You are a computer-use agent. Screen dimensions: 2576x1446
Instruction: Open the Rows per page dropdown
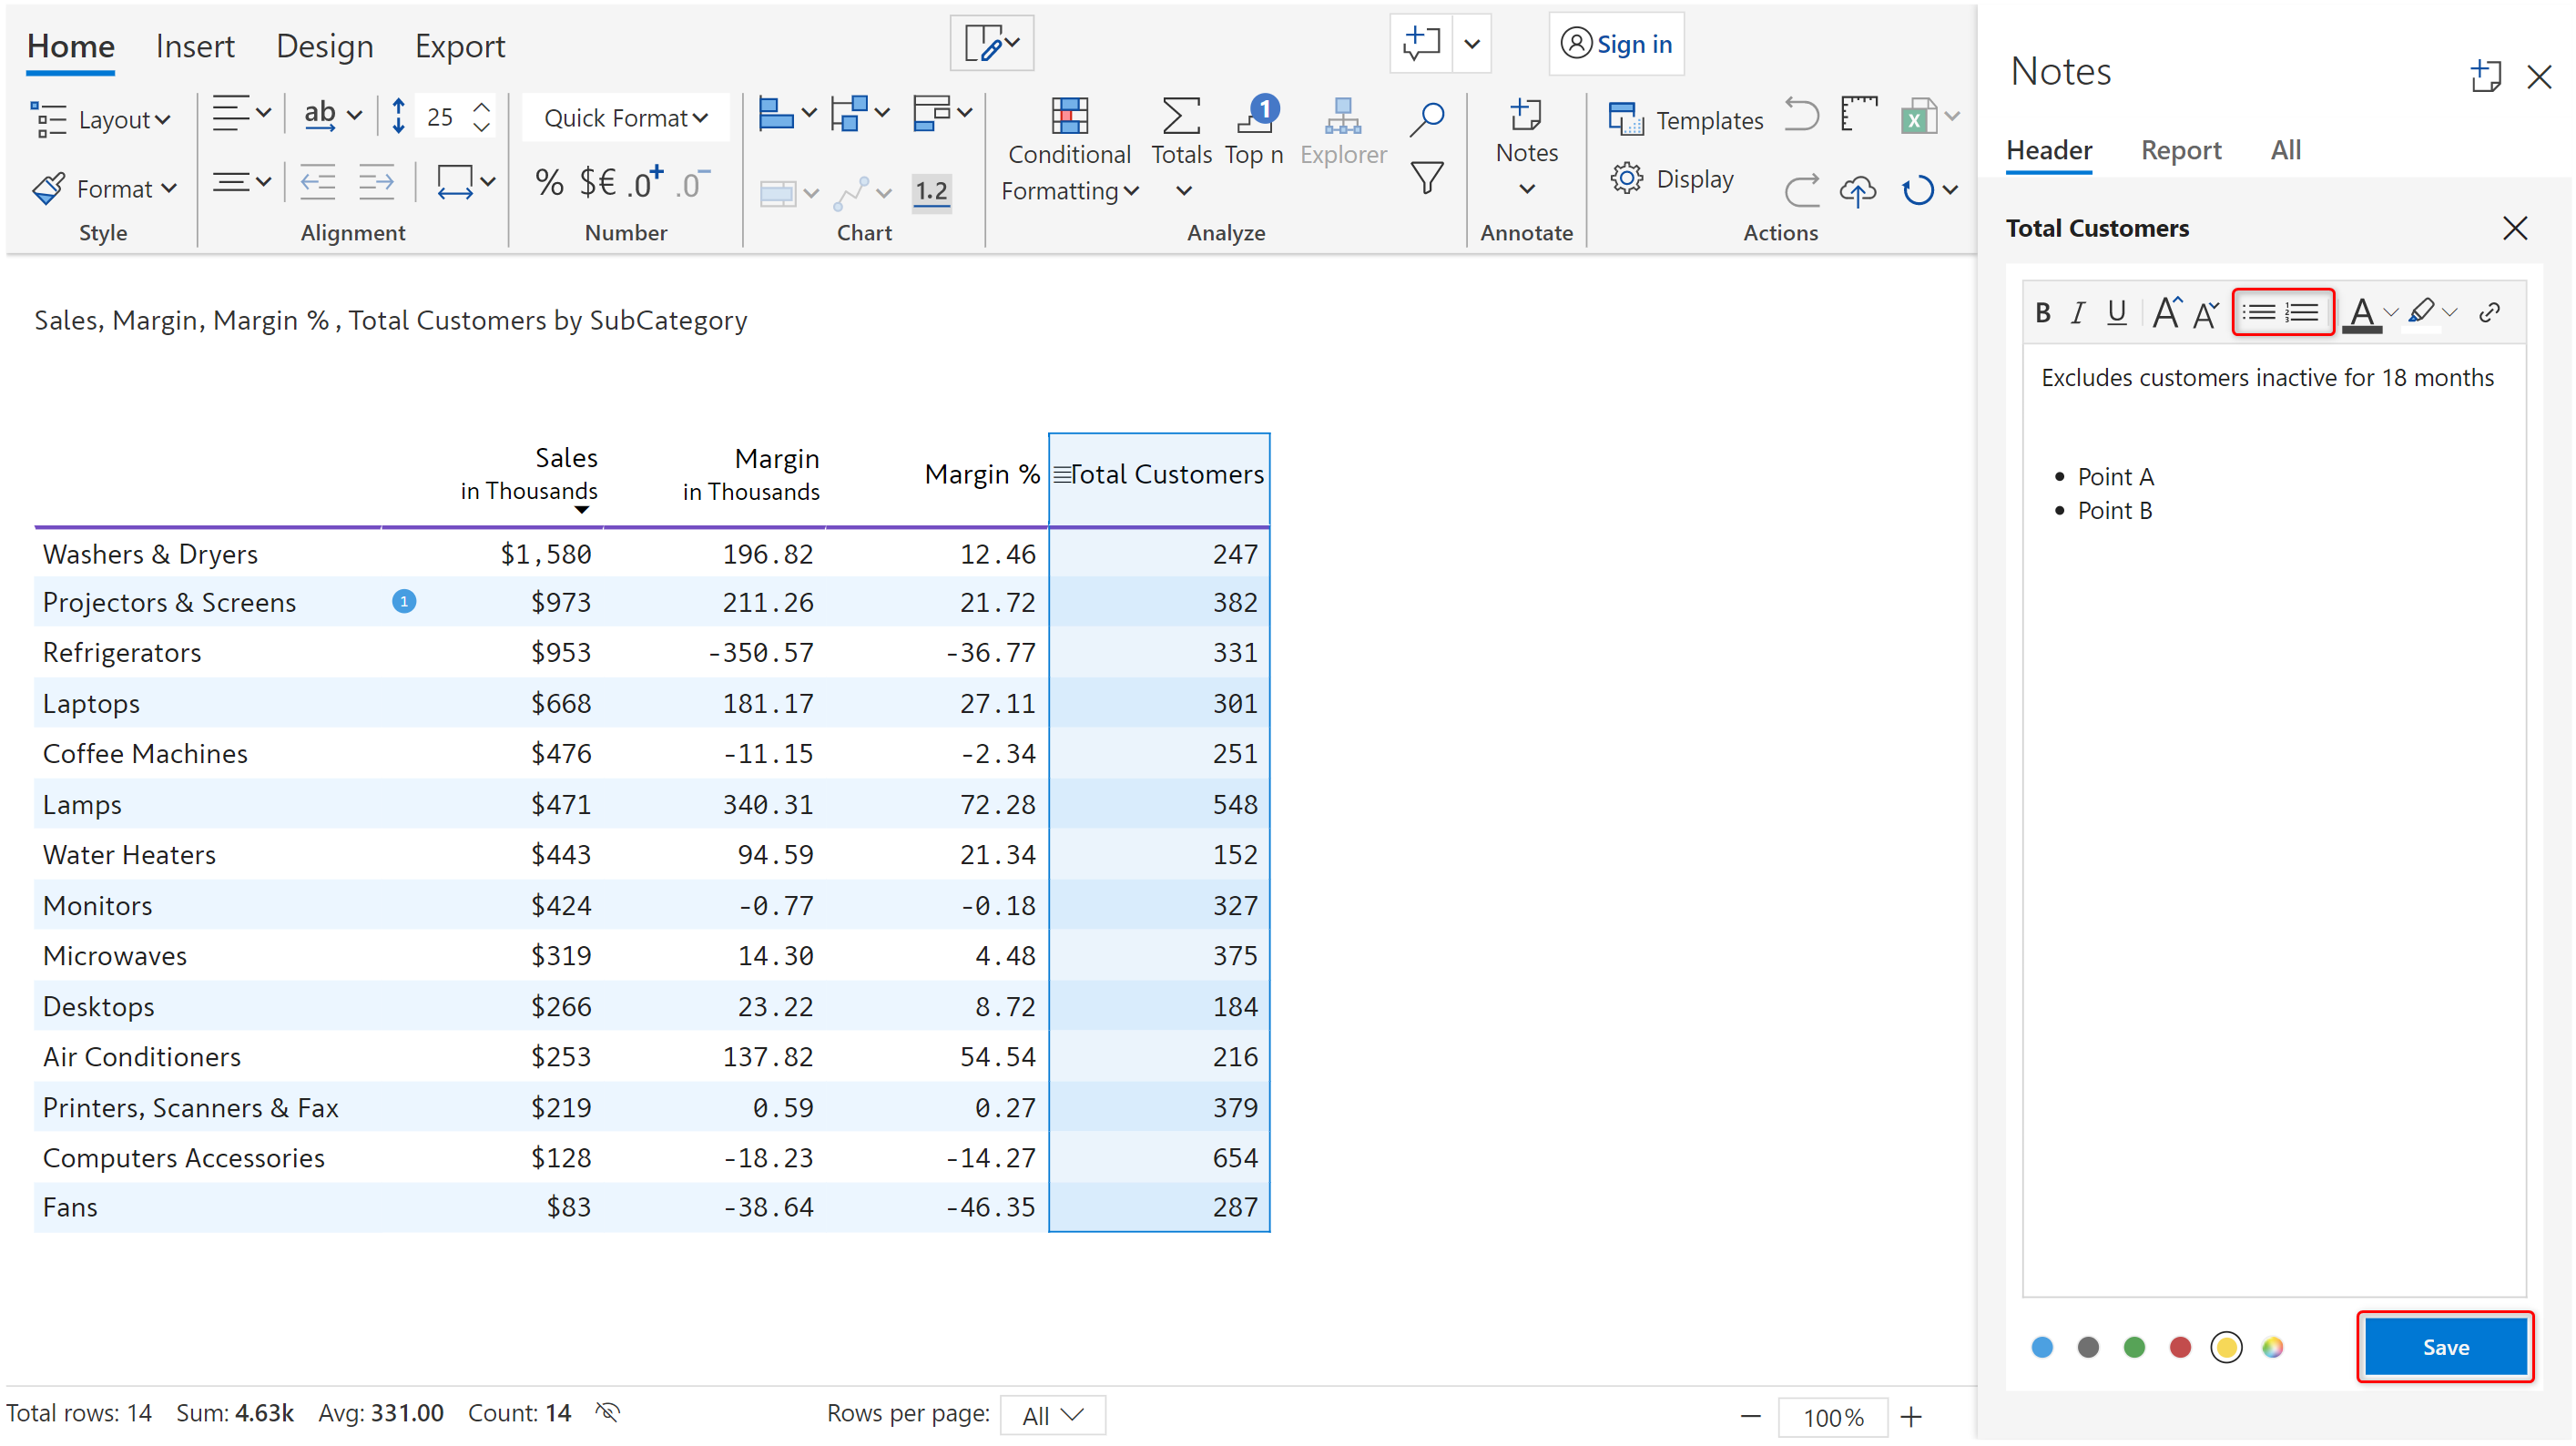pyautogui.click(x=1052, y=1415)
